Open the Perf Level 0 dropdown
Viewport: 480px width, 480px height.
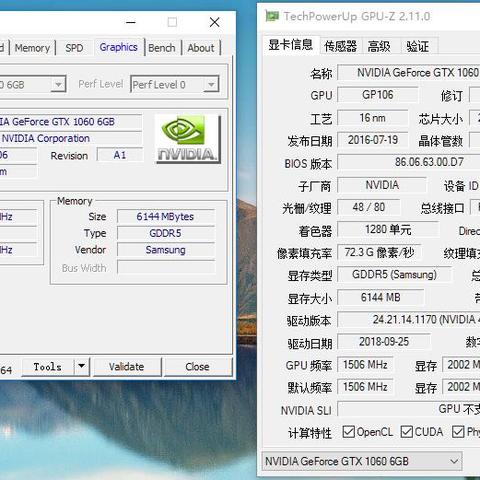(x=174, y=84)
